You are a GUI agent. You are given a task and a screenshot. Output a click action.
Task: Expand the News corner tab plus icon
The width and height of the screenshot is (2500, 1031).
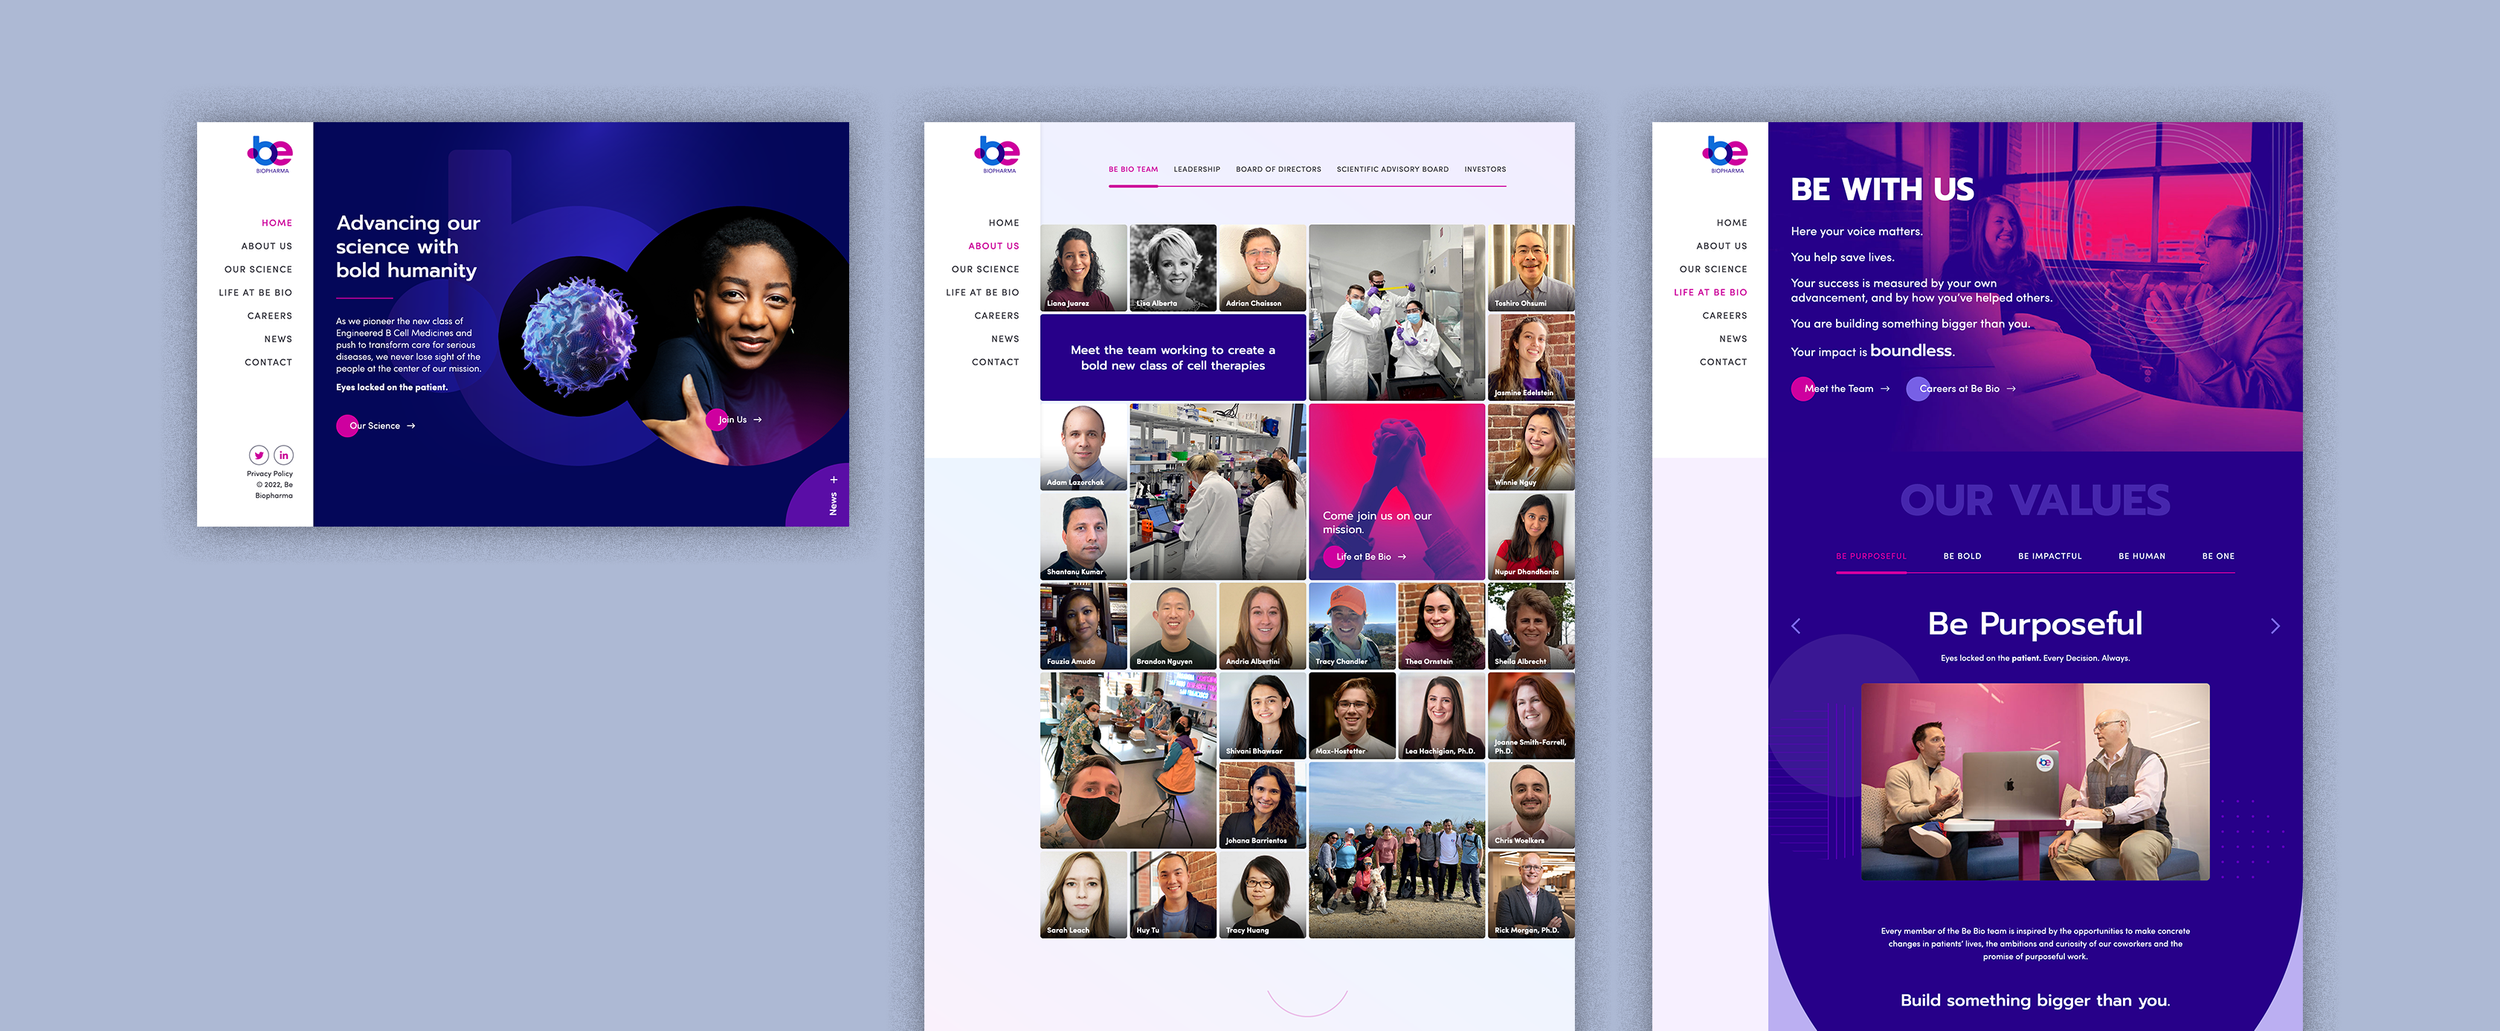[x=833, y=480]
